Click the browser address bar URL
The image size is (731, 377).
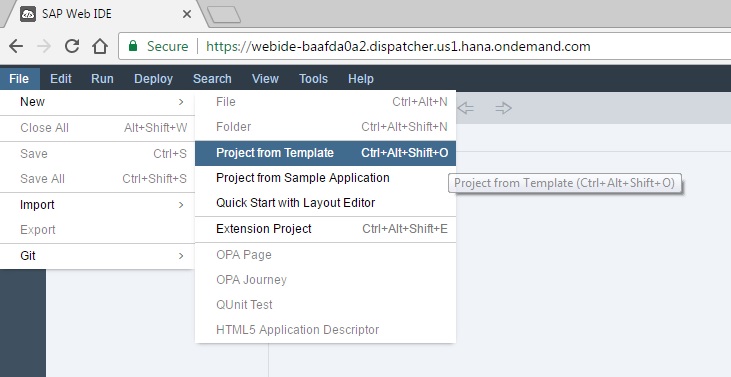point(398,46)
